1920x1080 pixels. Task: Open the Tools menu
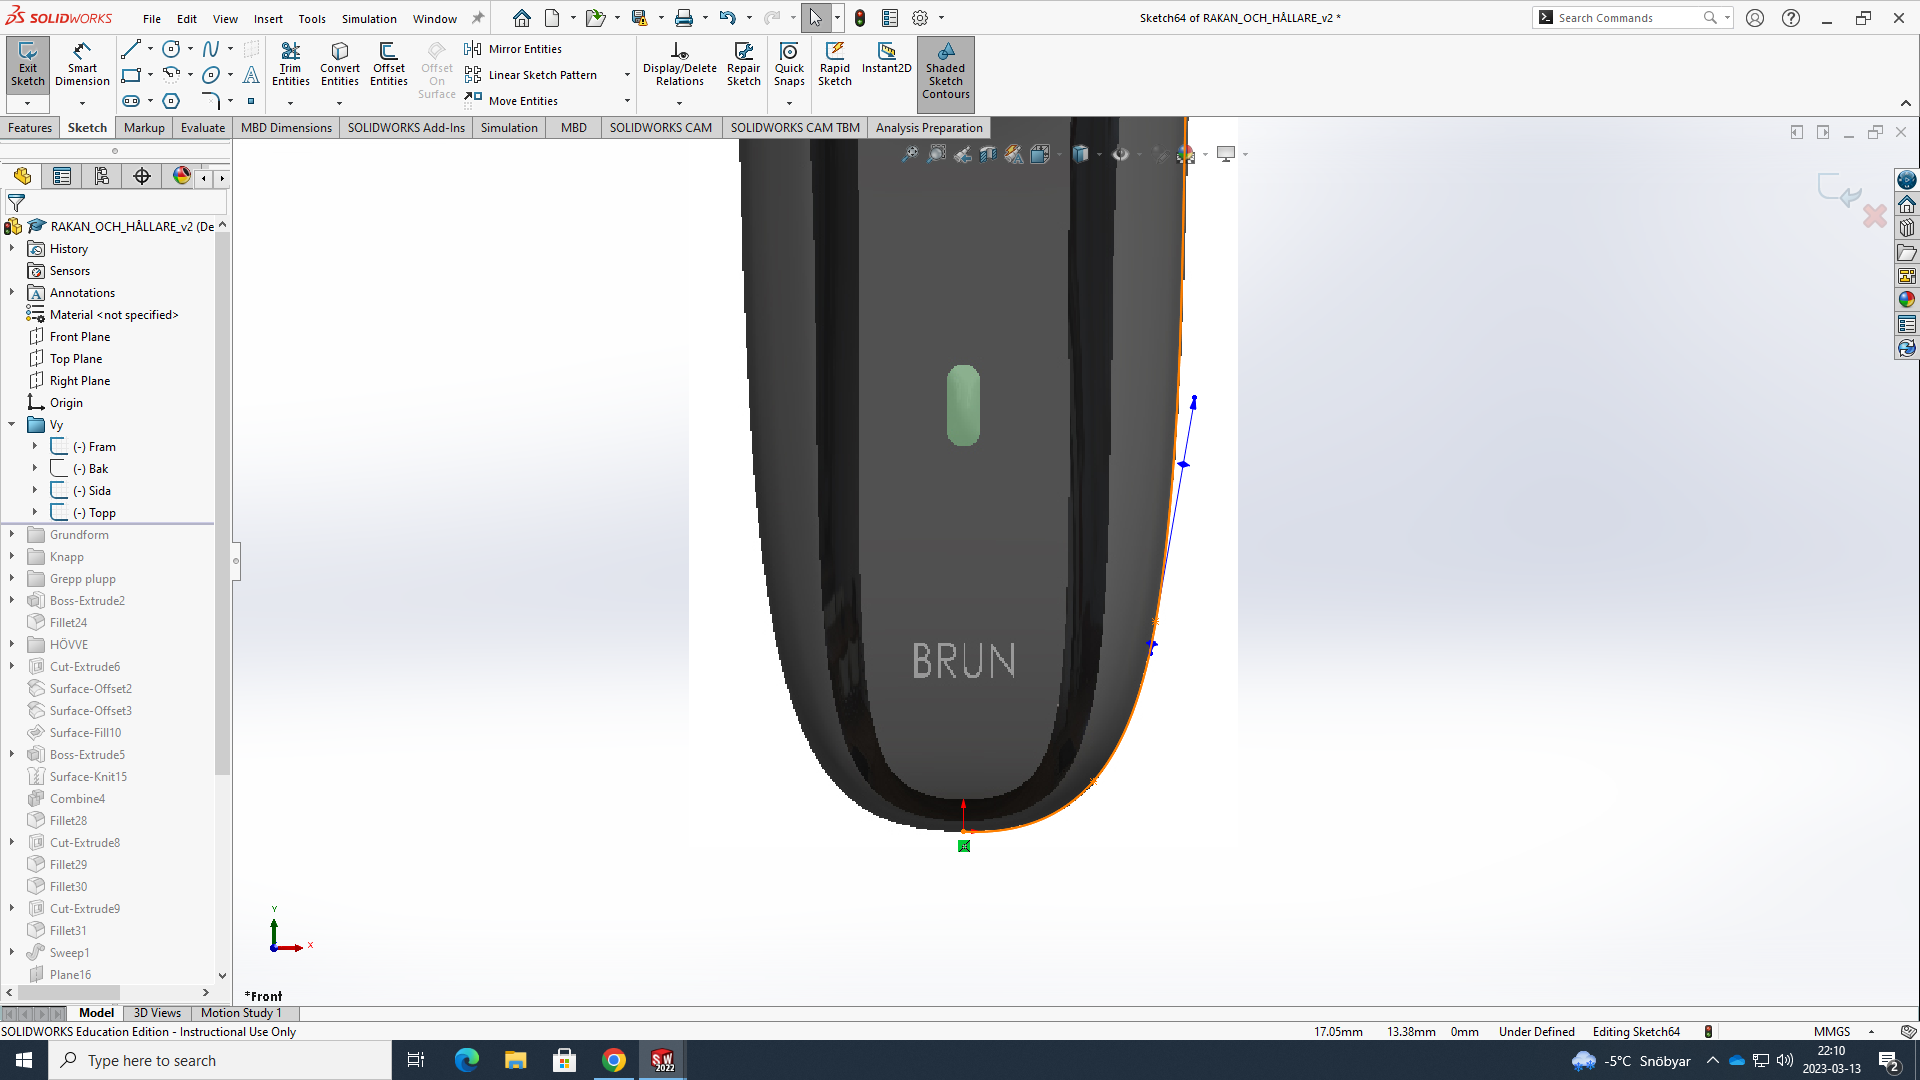[311, 18]
